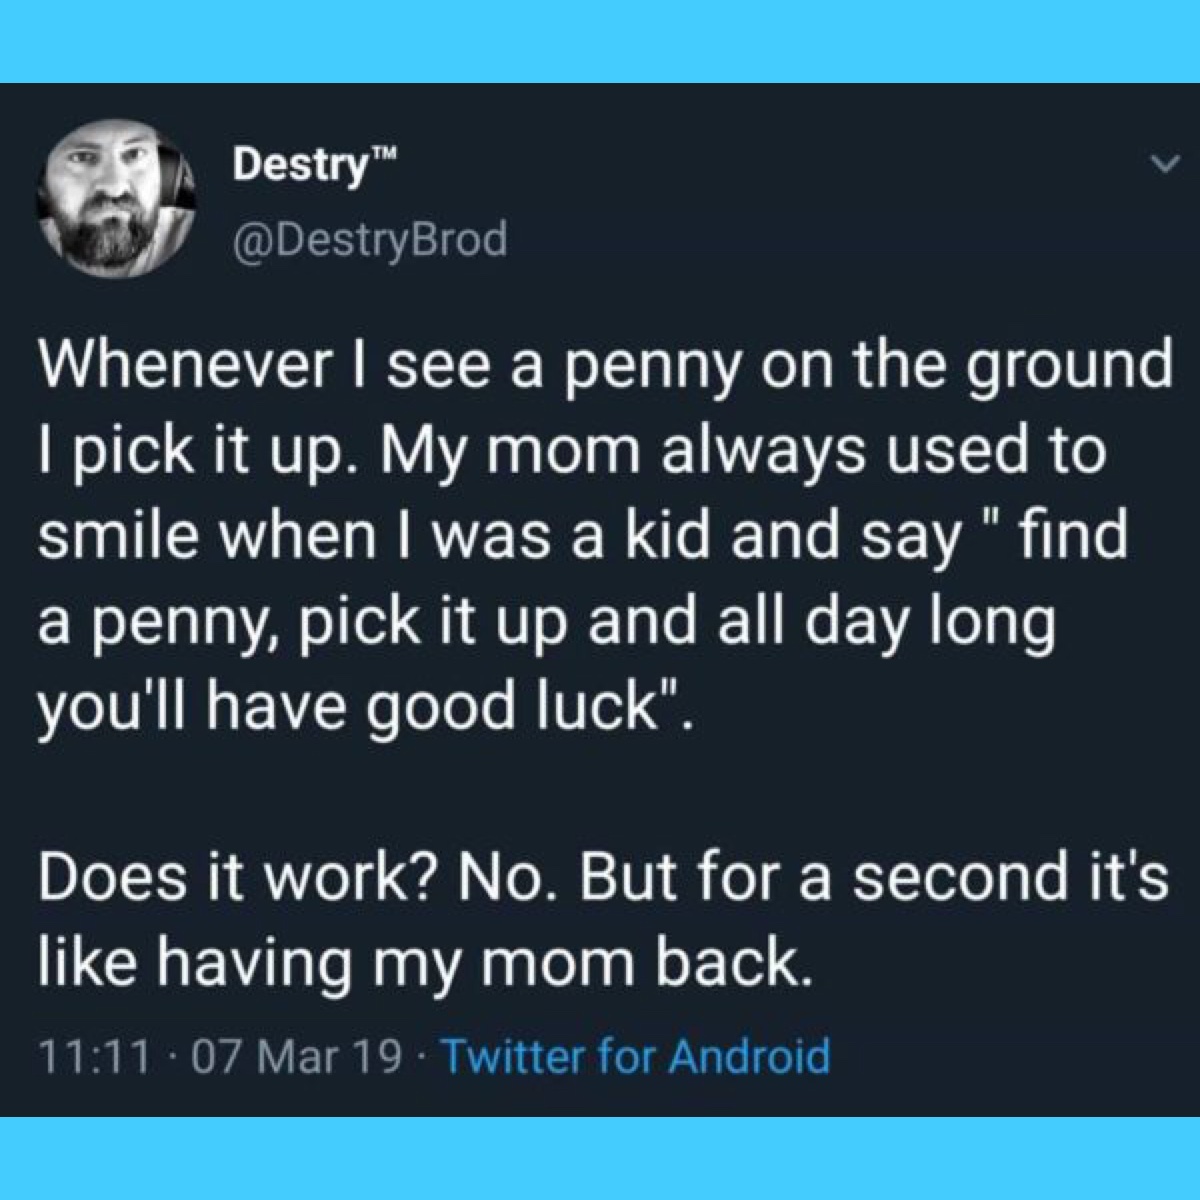This screenshot has height=1200, width=1200.
Task: Click the line starting "smile when I was"
Action: [582, 537]
